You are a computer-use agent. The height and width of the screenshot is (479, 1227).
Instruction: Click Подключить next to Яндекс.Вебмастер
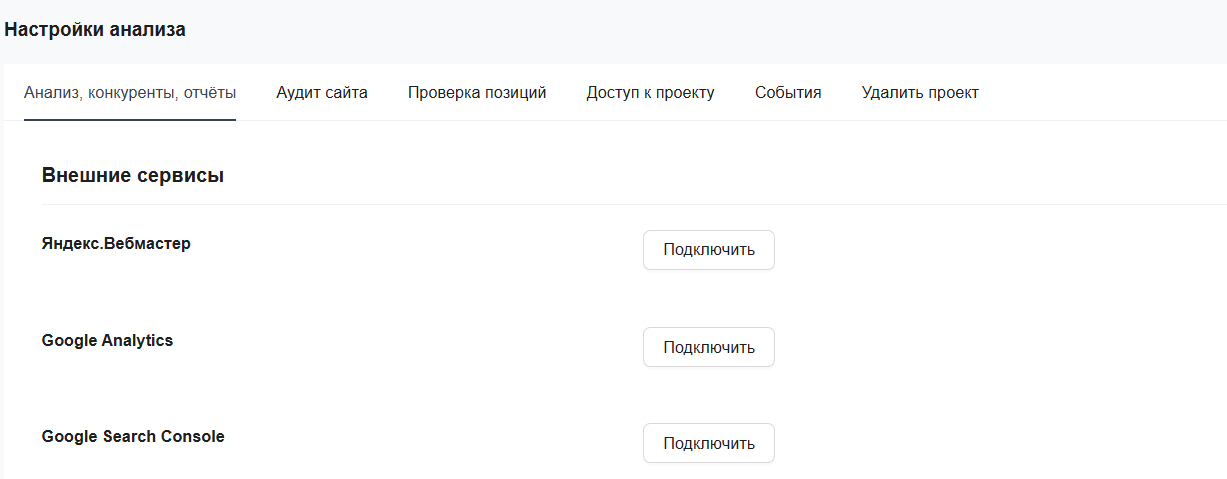tap(708, 250)
